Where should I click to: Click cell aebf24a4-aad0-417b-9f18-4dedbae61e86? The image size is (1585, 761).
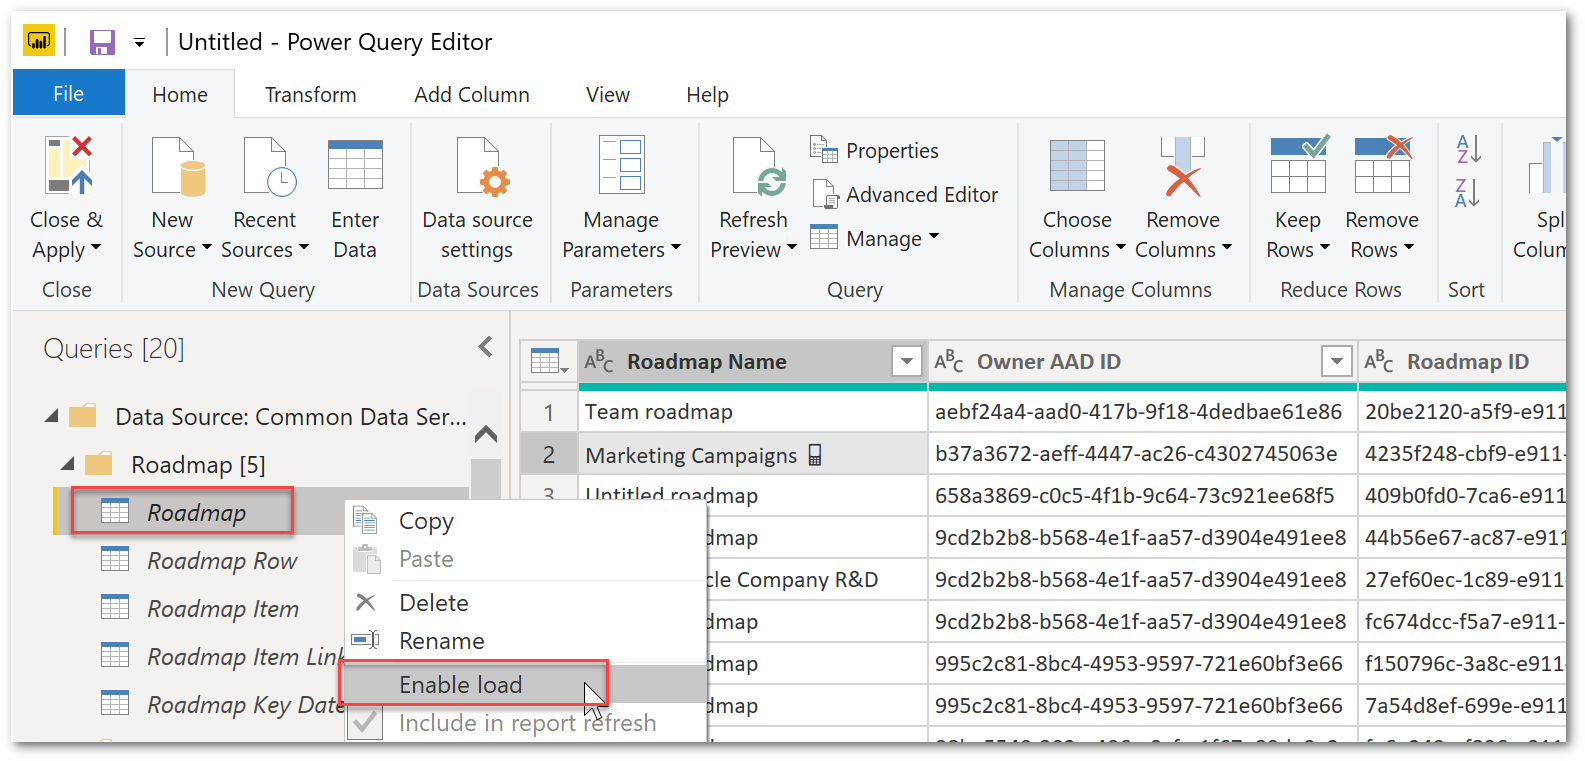coord(1142,412)
